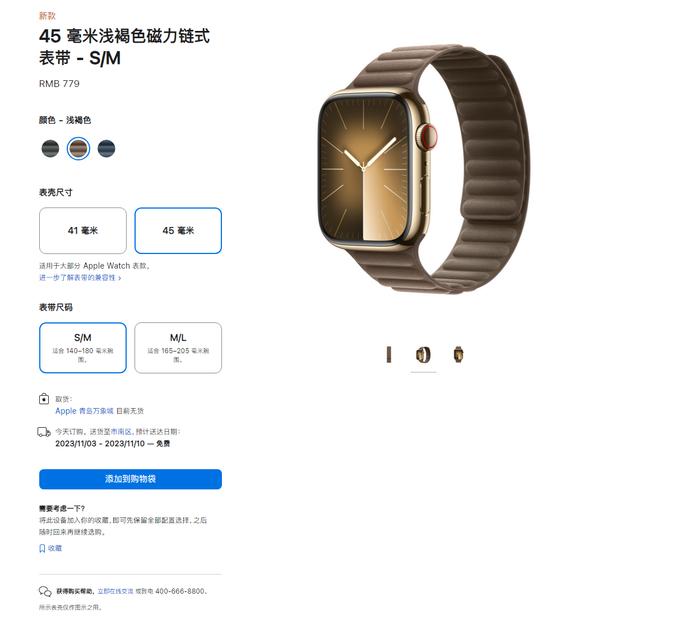This screenshot has width=700, height=624.
Task: Select the taupe brown band color swatch
Action: click(x=78, y=149)
